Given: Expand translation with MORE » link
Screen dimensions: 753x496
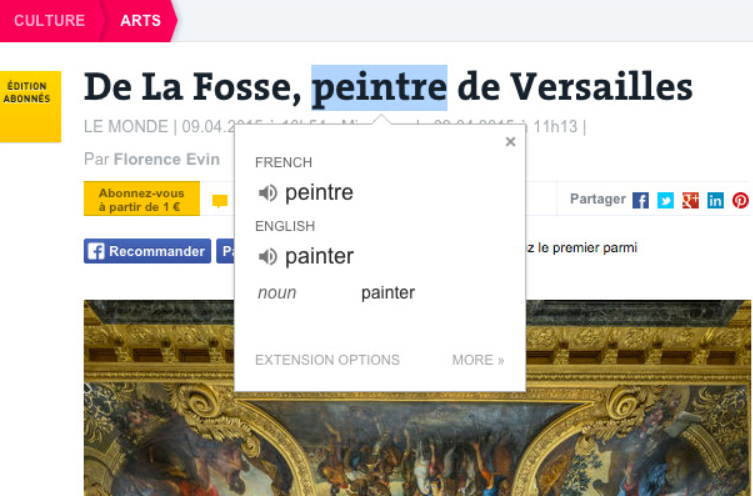Looking at the screenshot, I should click(478, 360).
